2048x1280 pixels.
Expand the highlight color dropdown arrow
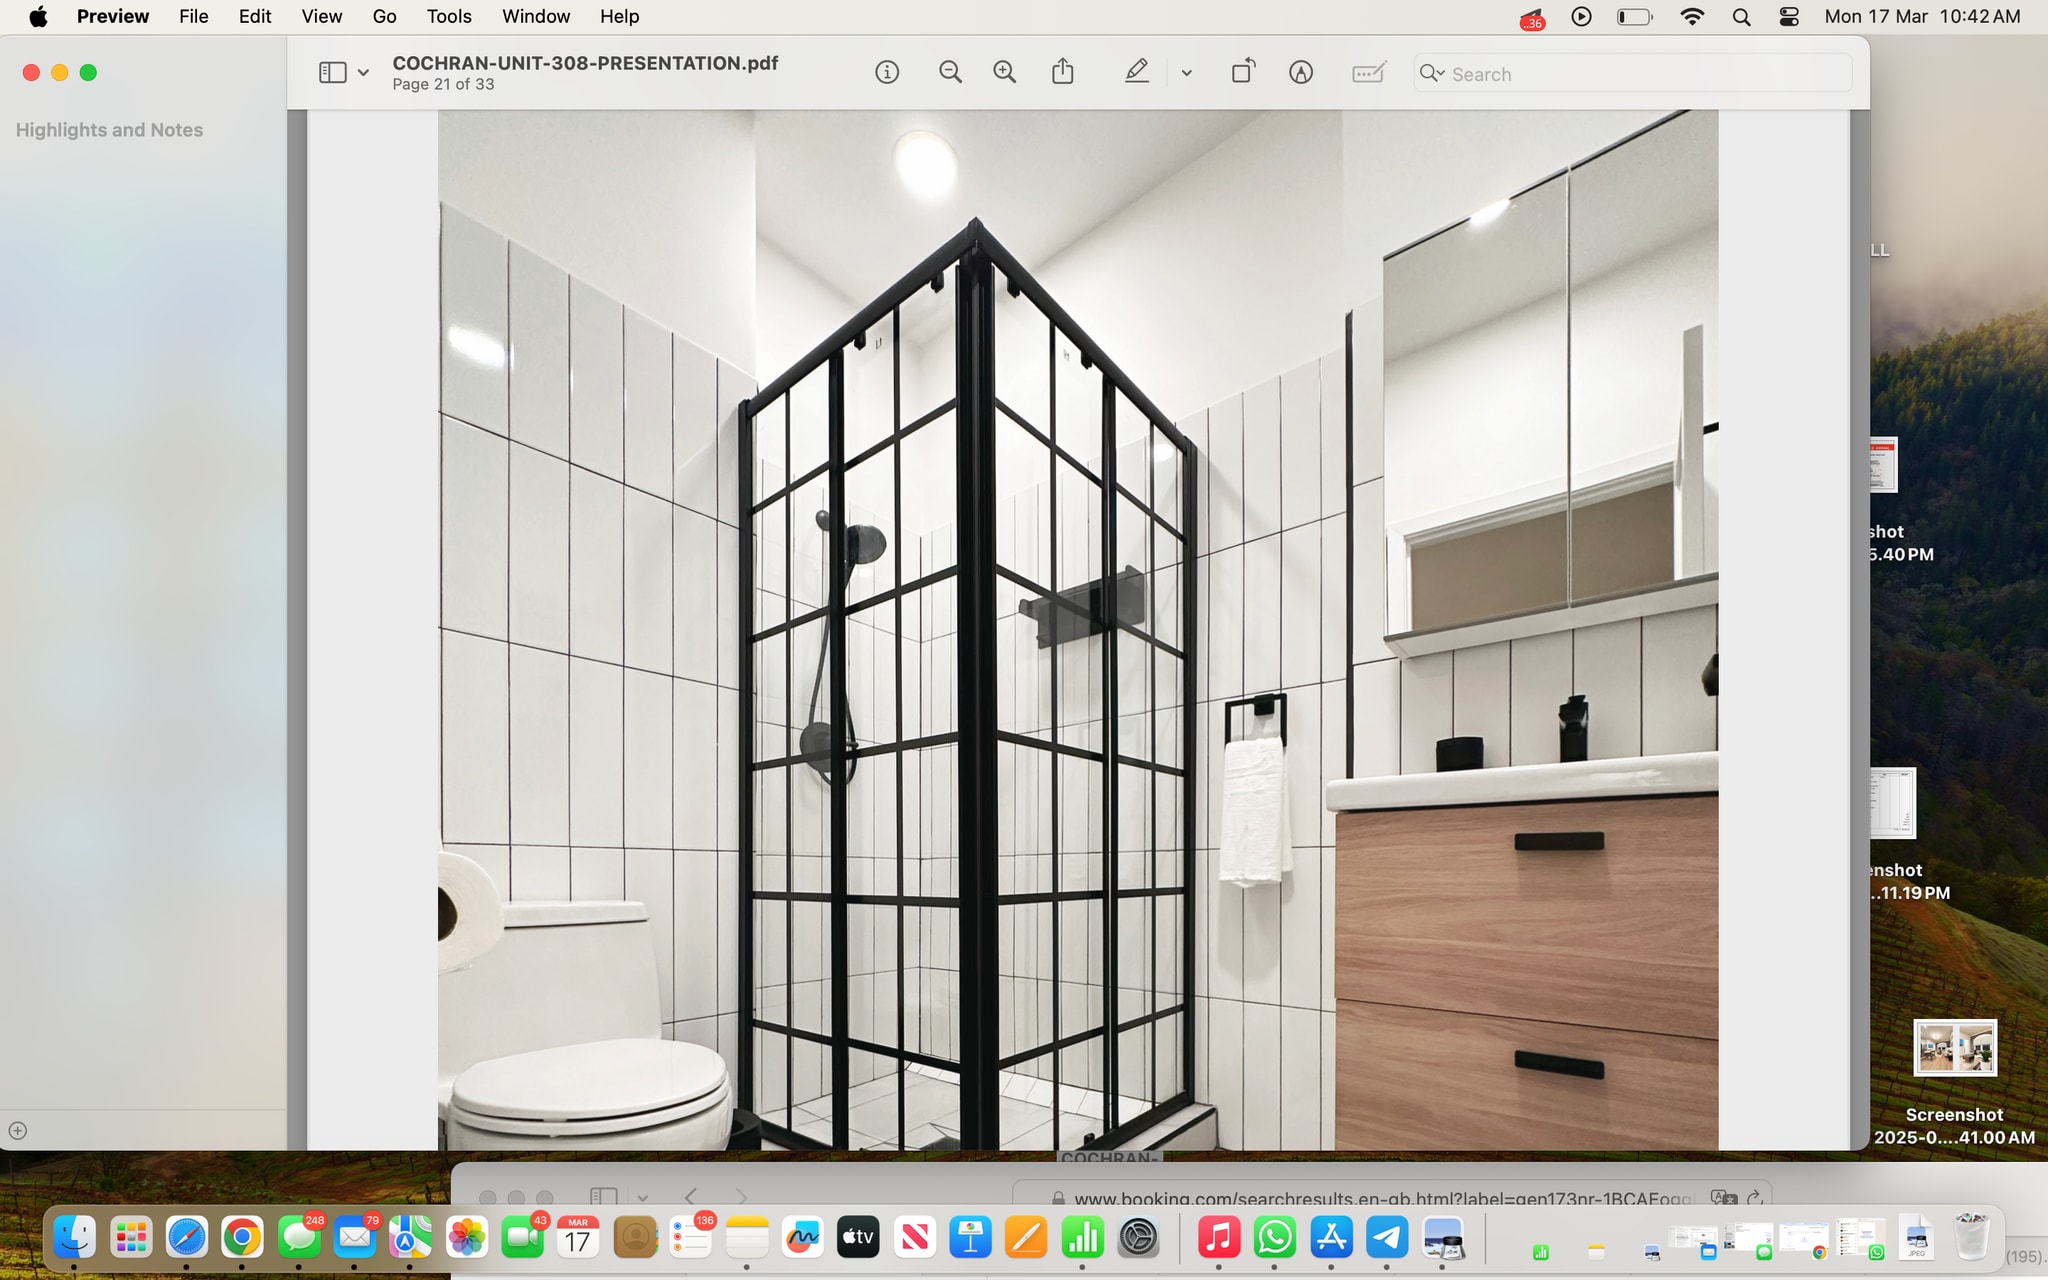(1186, 73)
